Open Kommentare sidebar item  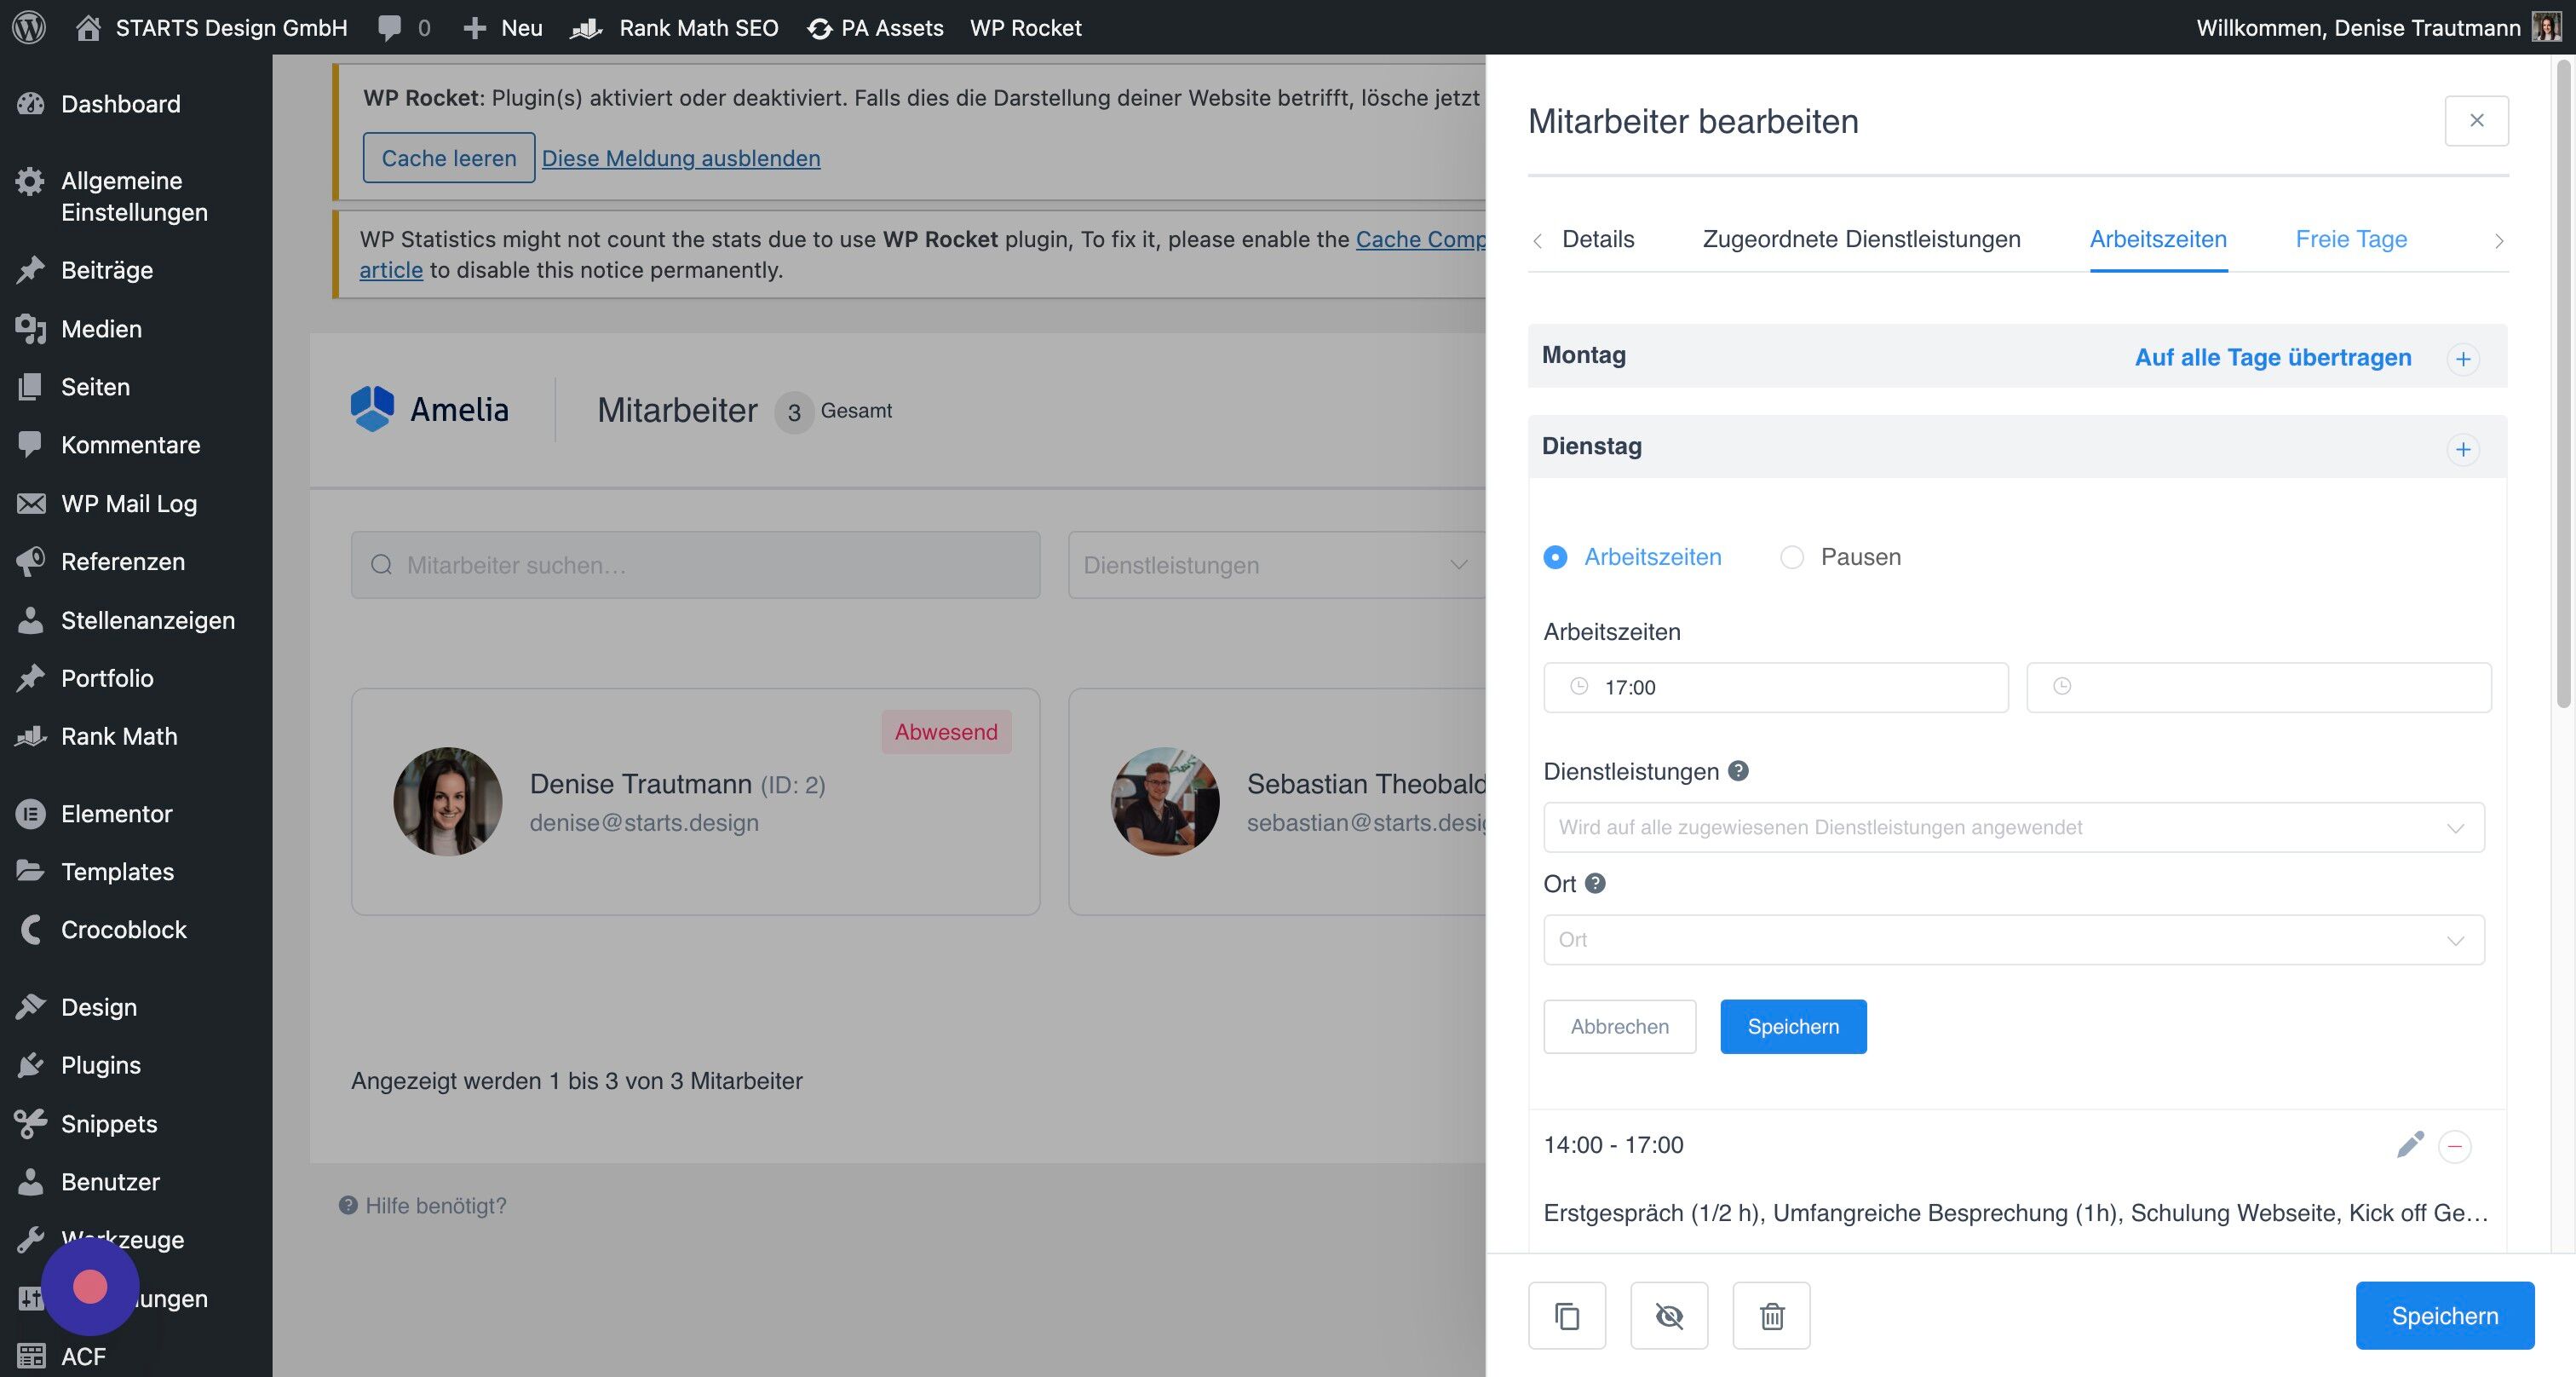tap(130, 444)
